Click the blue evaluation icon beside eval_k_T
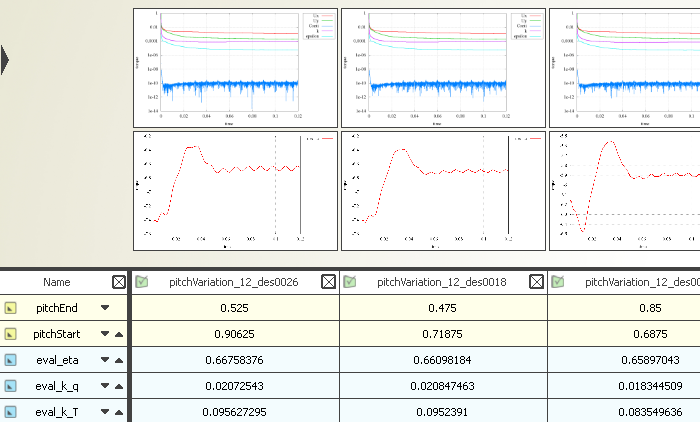Screen dimensions: 700x422 [10, 411]
